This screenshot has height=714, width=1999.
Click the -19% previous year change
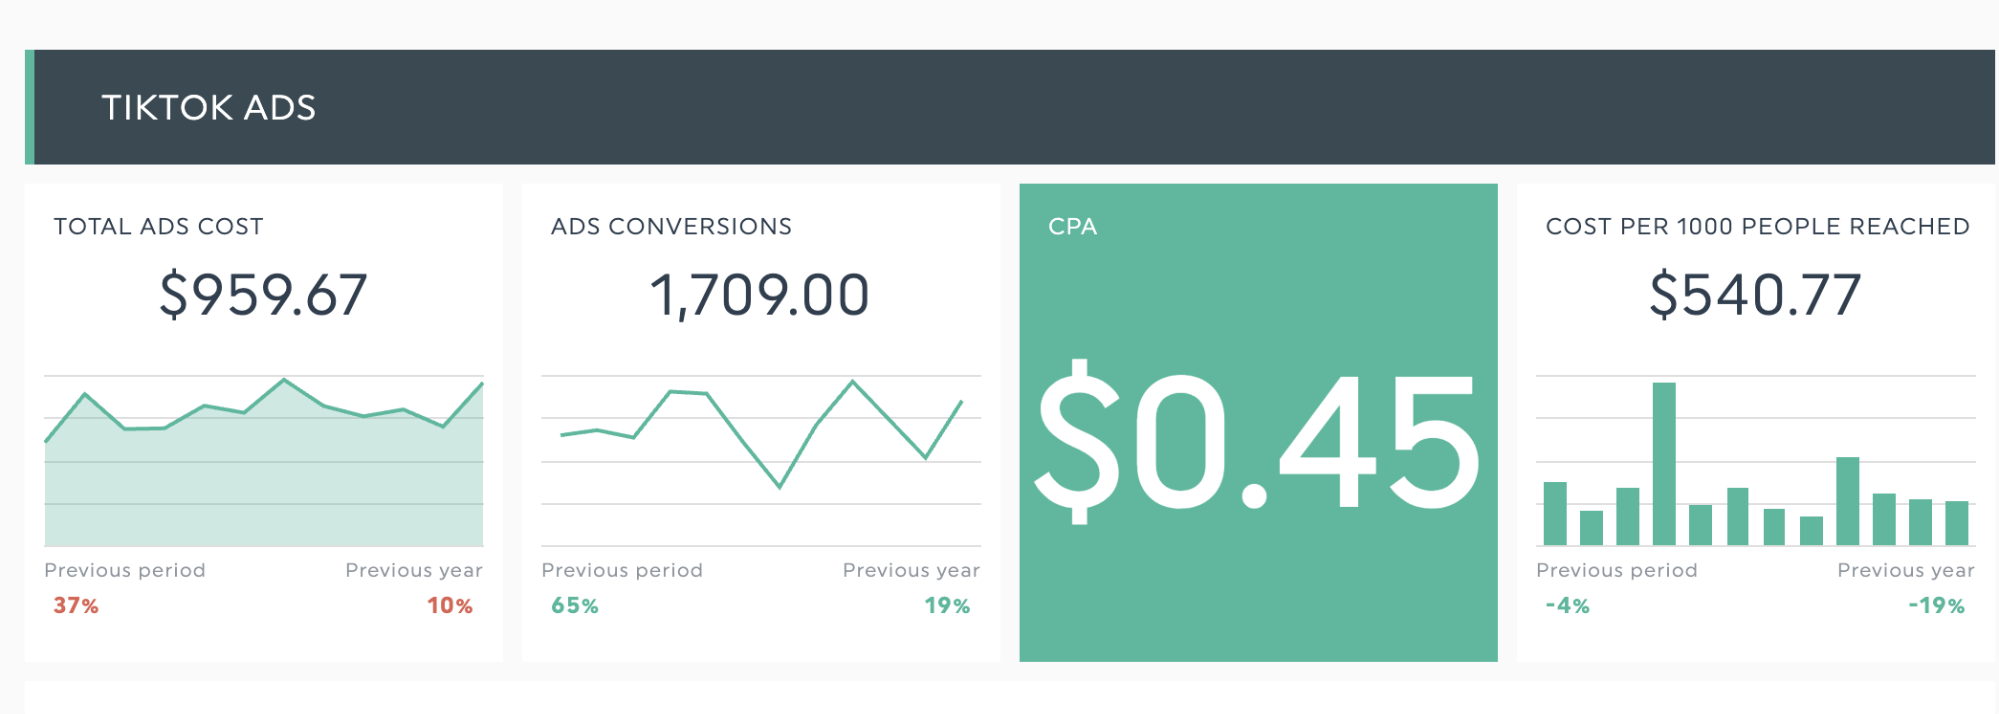[1937, 606]
